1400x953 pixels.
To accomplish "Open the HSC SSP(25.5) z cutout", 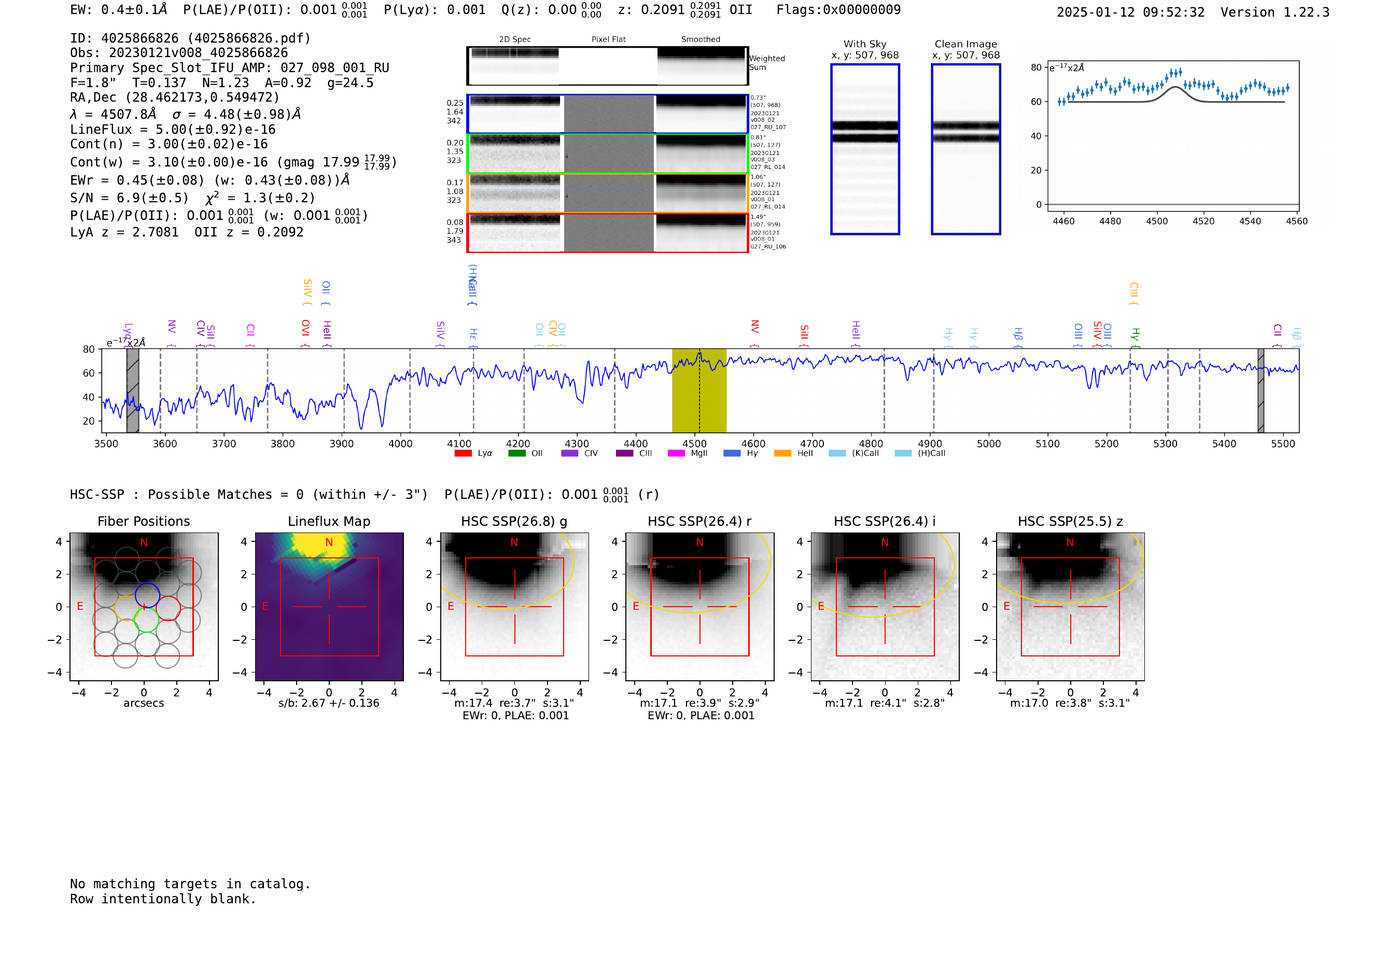I will [x=1070, y=606].
